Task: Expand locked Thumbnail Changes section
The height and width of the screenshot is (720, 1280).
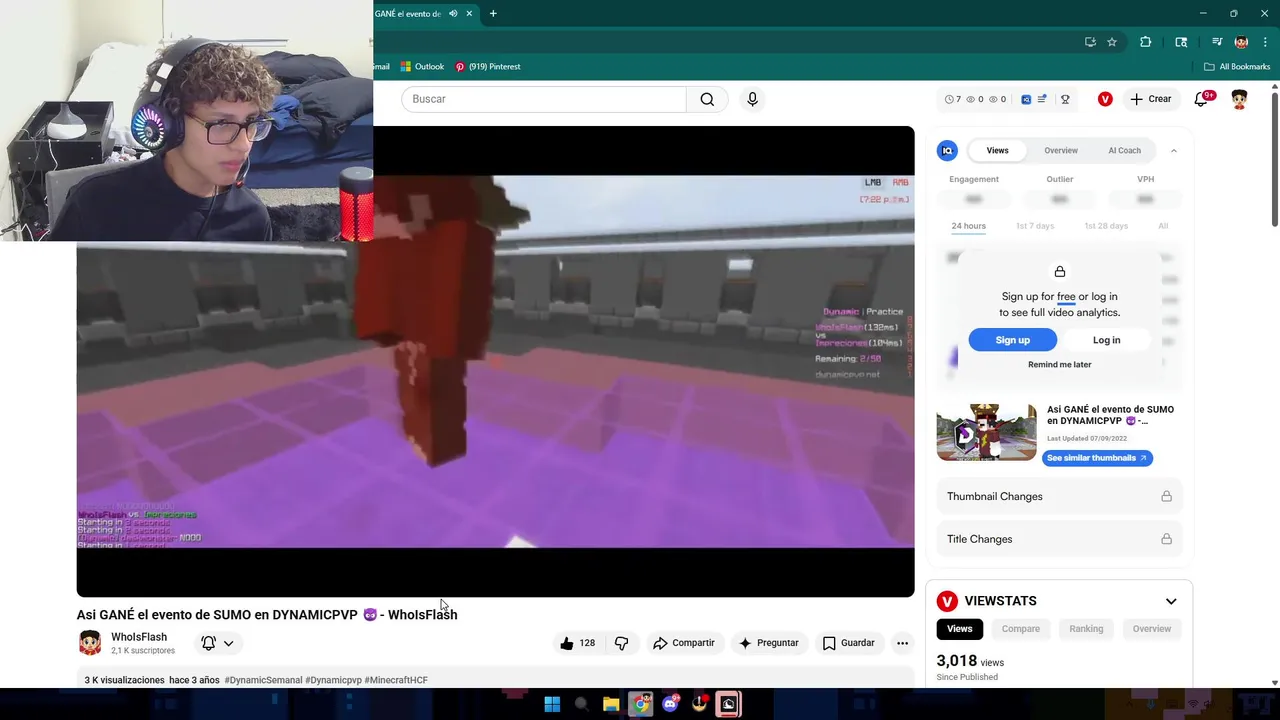Action: [x=1060, y=496]
